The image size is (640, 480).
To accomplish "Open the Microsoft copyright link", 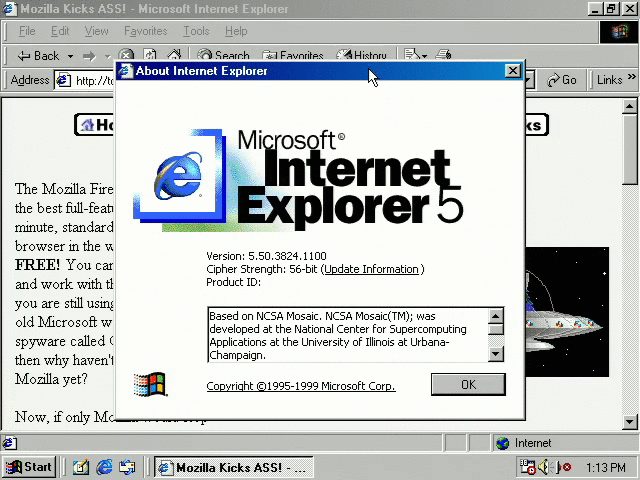I will click(x=301, y=386).
